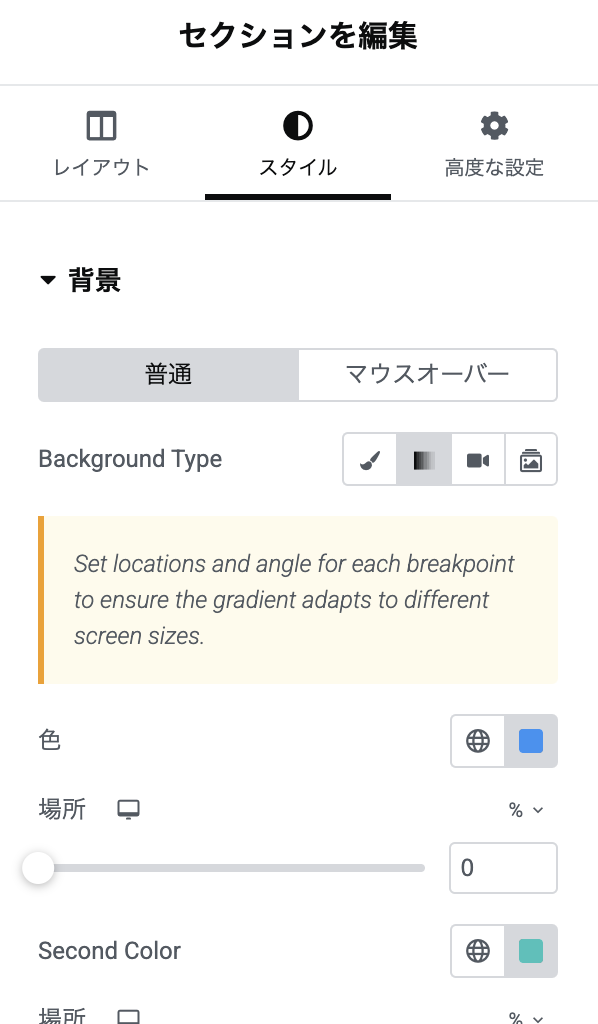This screenshot has width=598, height=1024.
Task: Click the 場所 location slider handle
Action: [38, 868]
